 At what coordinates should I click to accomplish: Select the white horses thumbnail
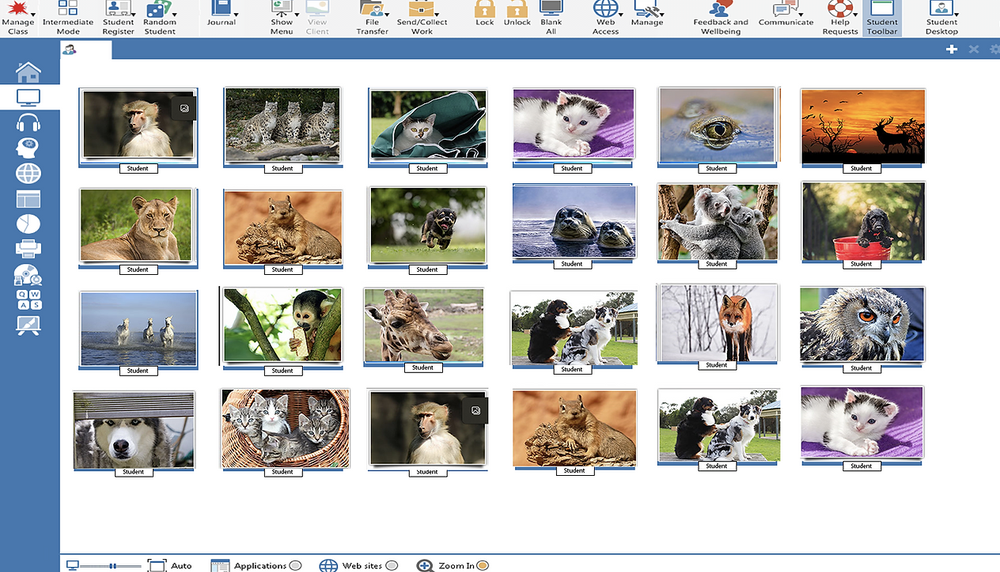[x=138, y=328]
